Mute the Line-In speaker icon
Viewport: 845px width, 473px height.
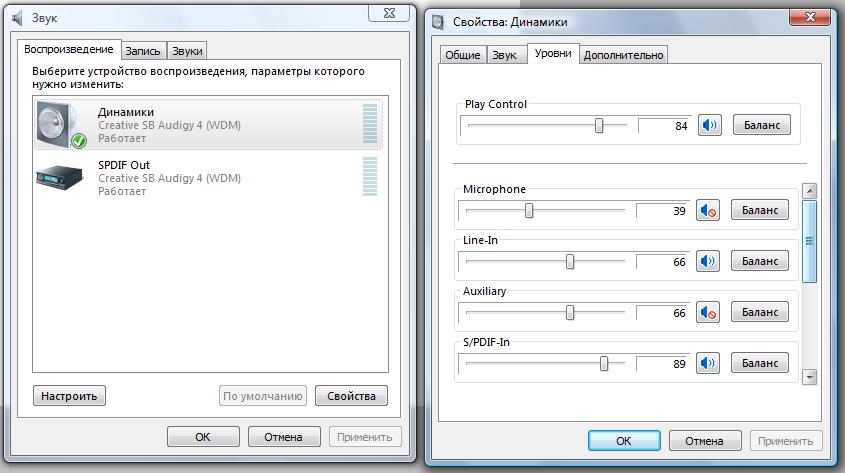(x=709, y=261)
